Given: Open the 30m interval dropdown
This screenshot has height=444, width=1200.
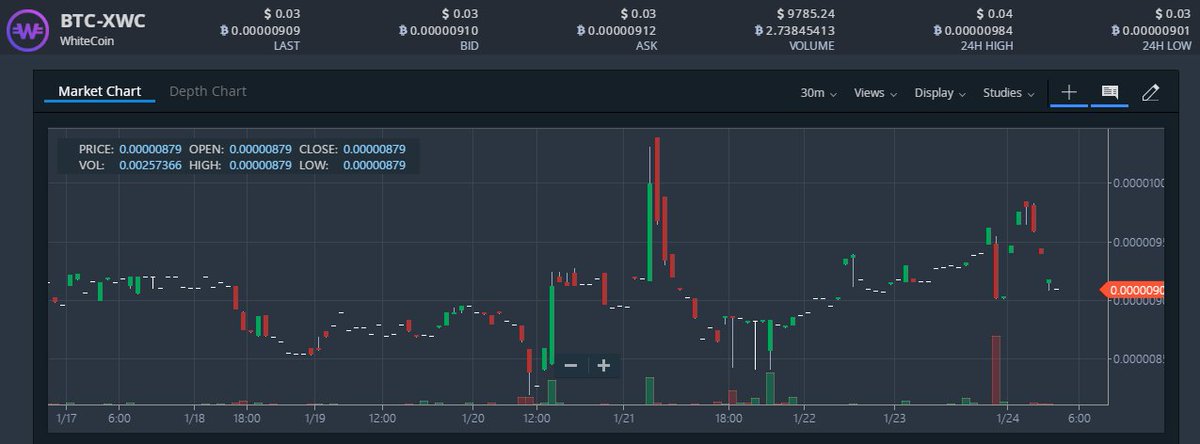Looking at the screenshot, I should (x=818, y=93).
